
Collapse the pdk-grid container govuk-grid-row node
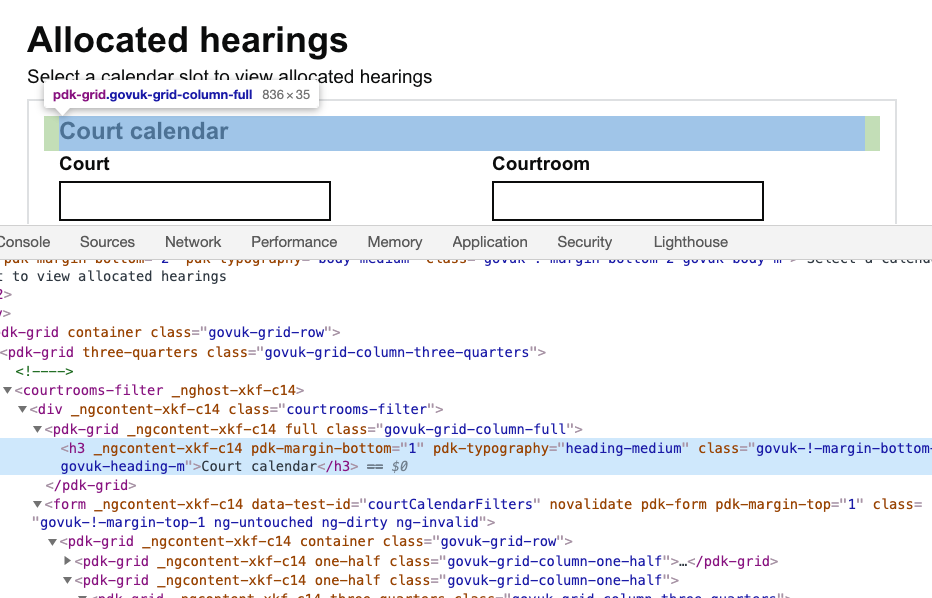pos(52,542)
